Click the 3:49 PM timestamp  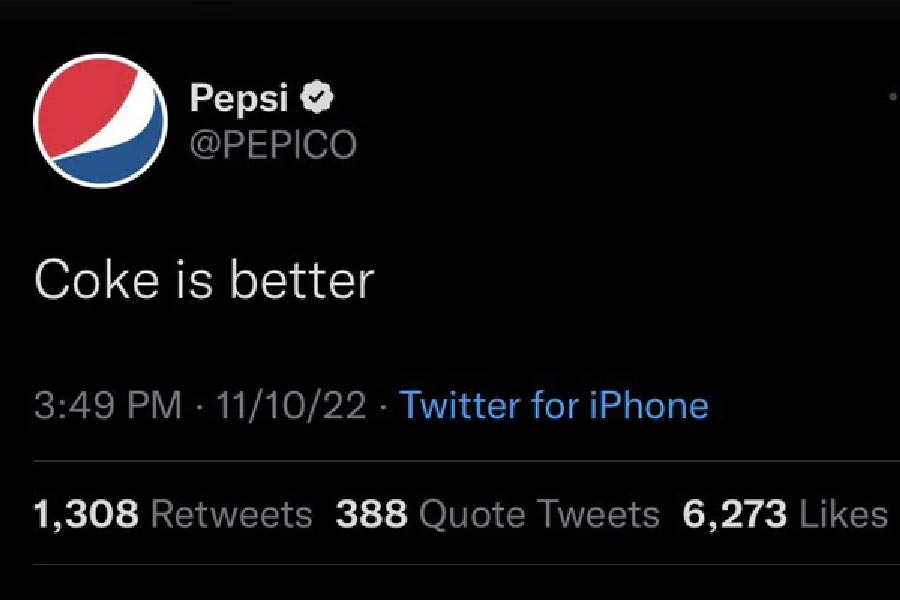click(x=108, y=406)
